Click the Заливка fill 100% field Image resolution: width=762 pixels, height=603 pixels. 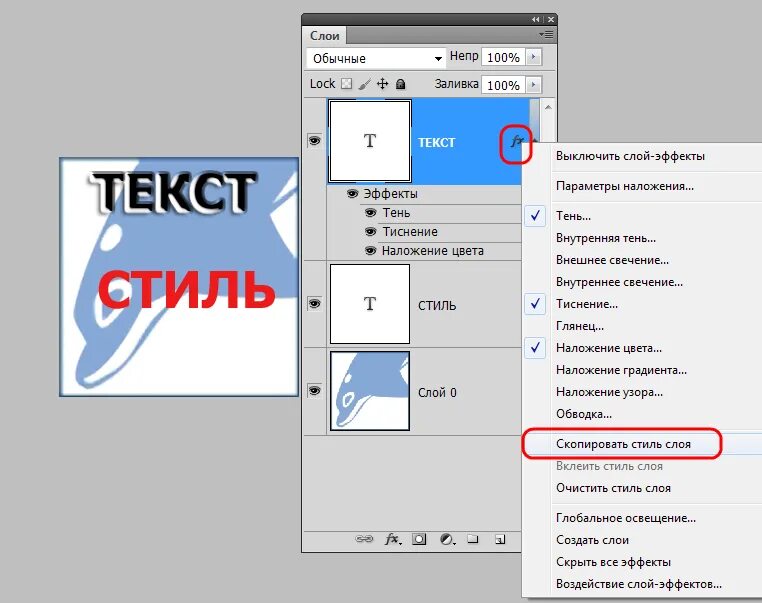pyautogui.click(x=503, y=85)
